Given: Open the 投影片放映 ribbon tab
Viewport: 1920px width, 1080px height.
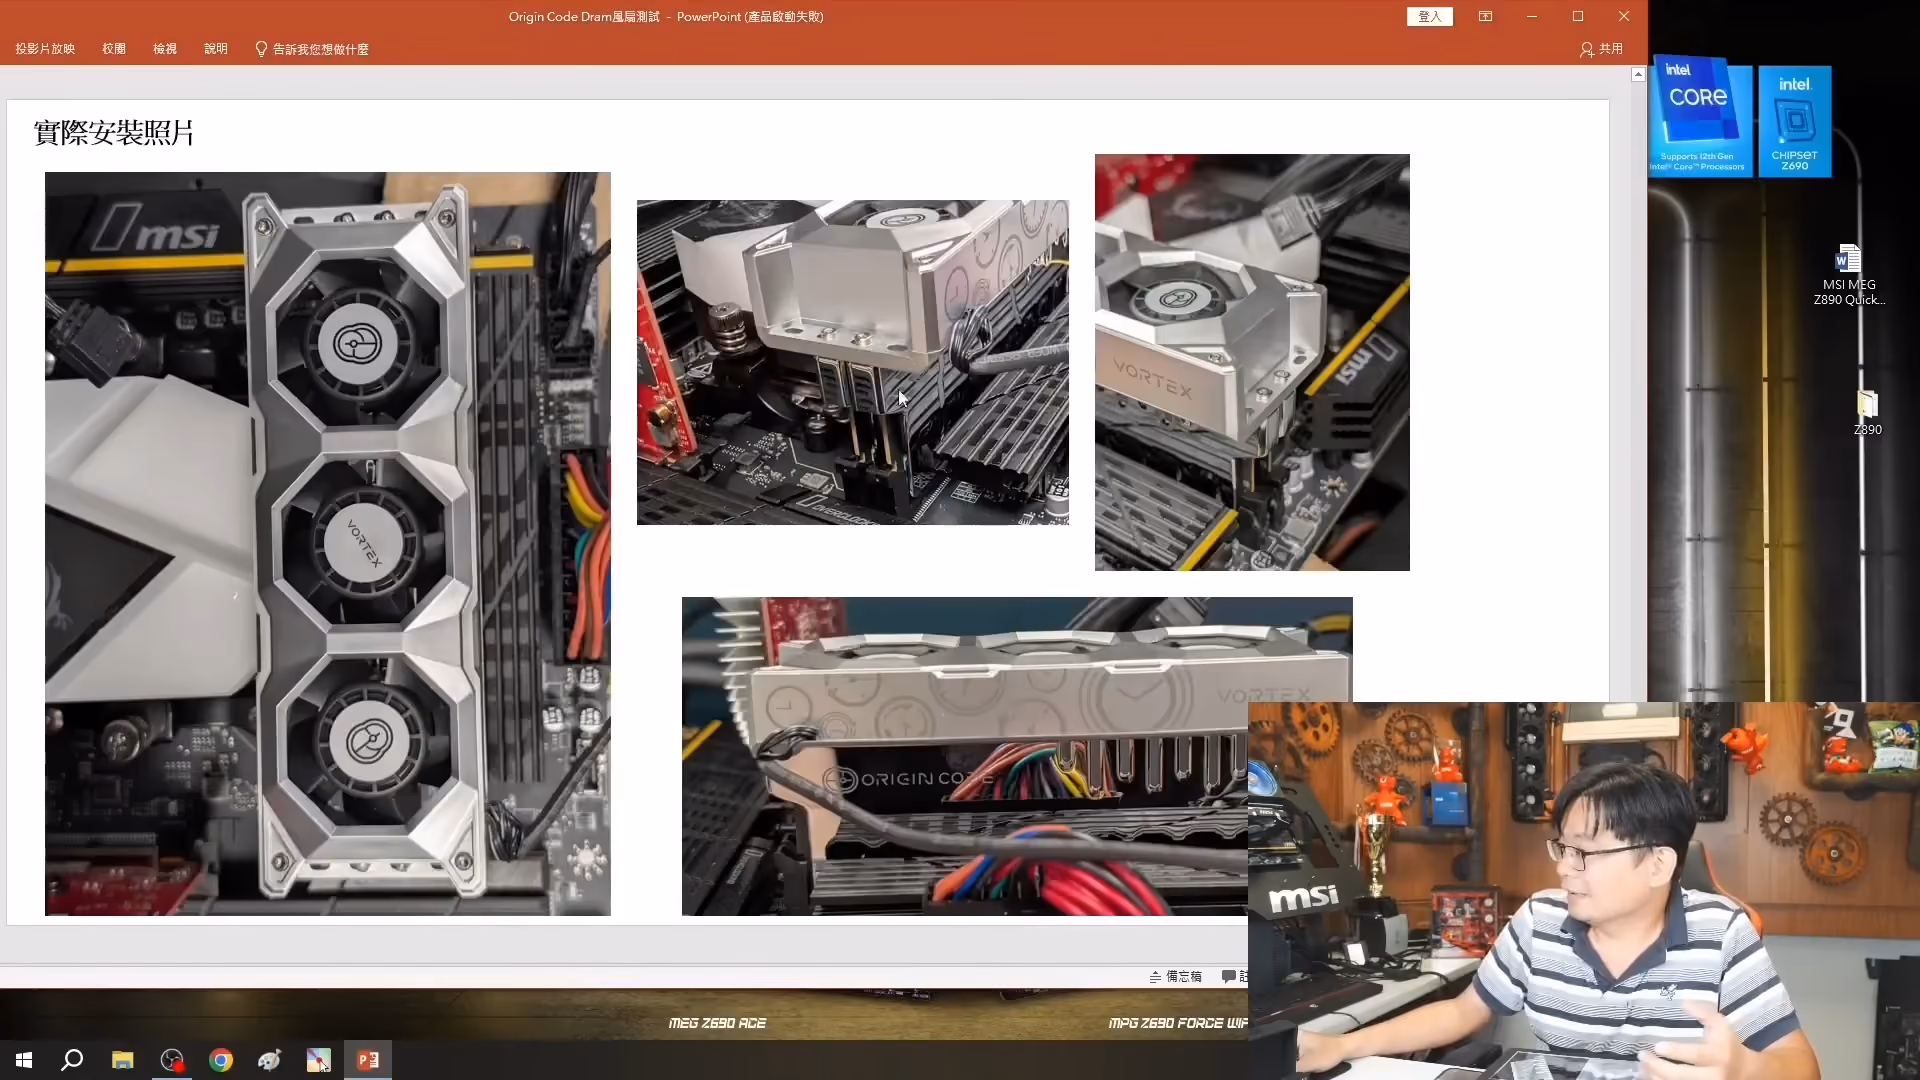Looking at the screenshot, I should point(45,49).
